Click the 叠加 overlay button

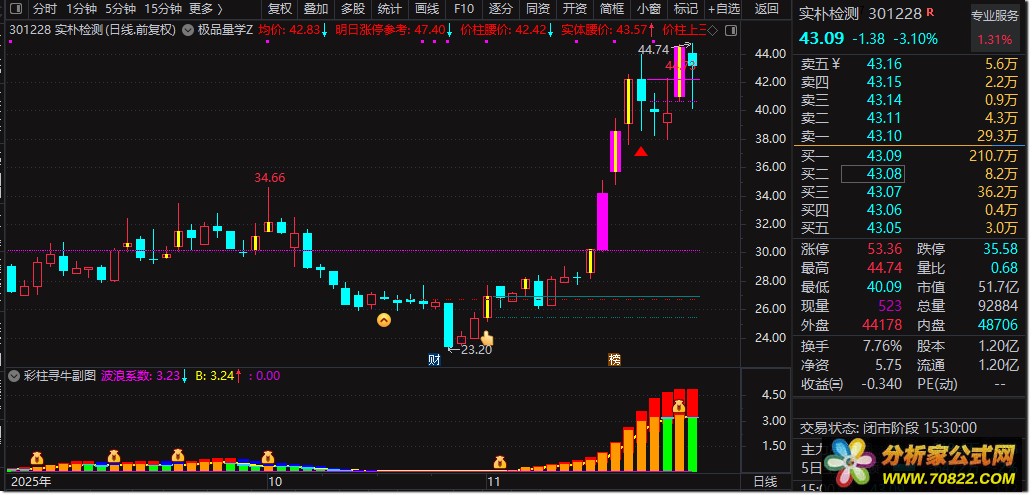[x=316, y=9]
